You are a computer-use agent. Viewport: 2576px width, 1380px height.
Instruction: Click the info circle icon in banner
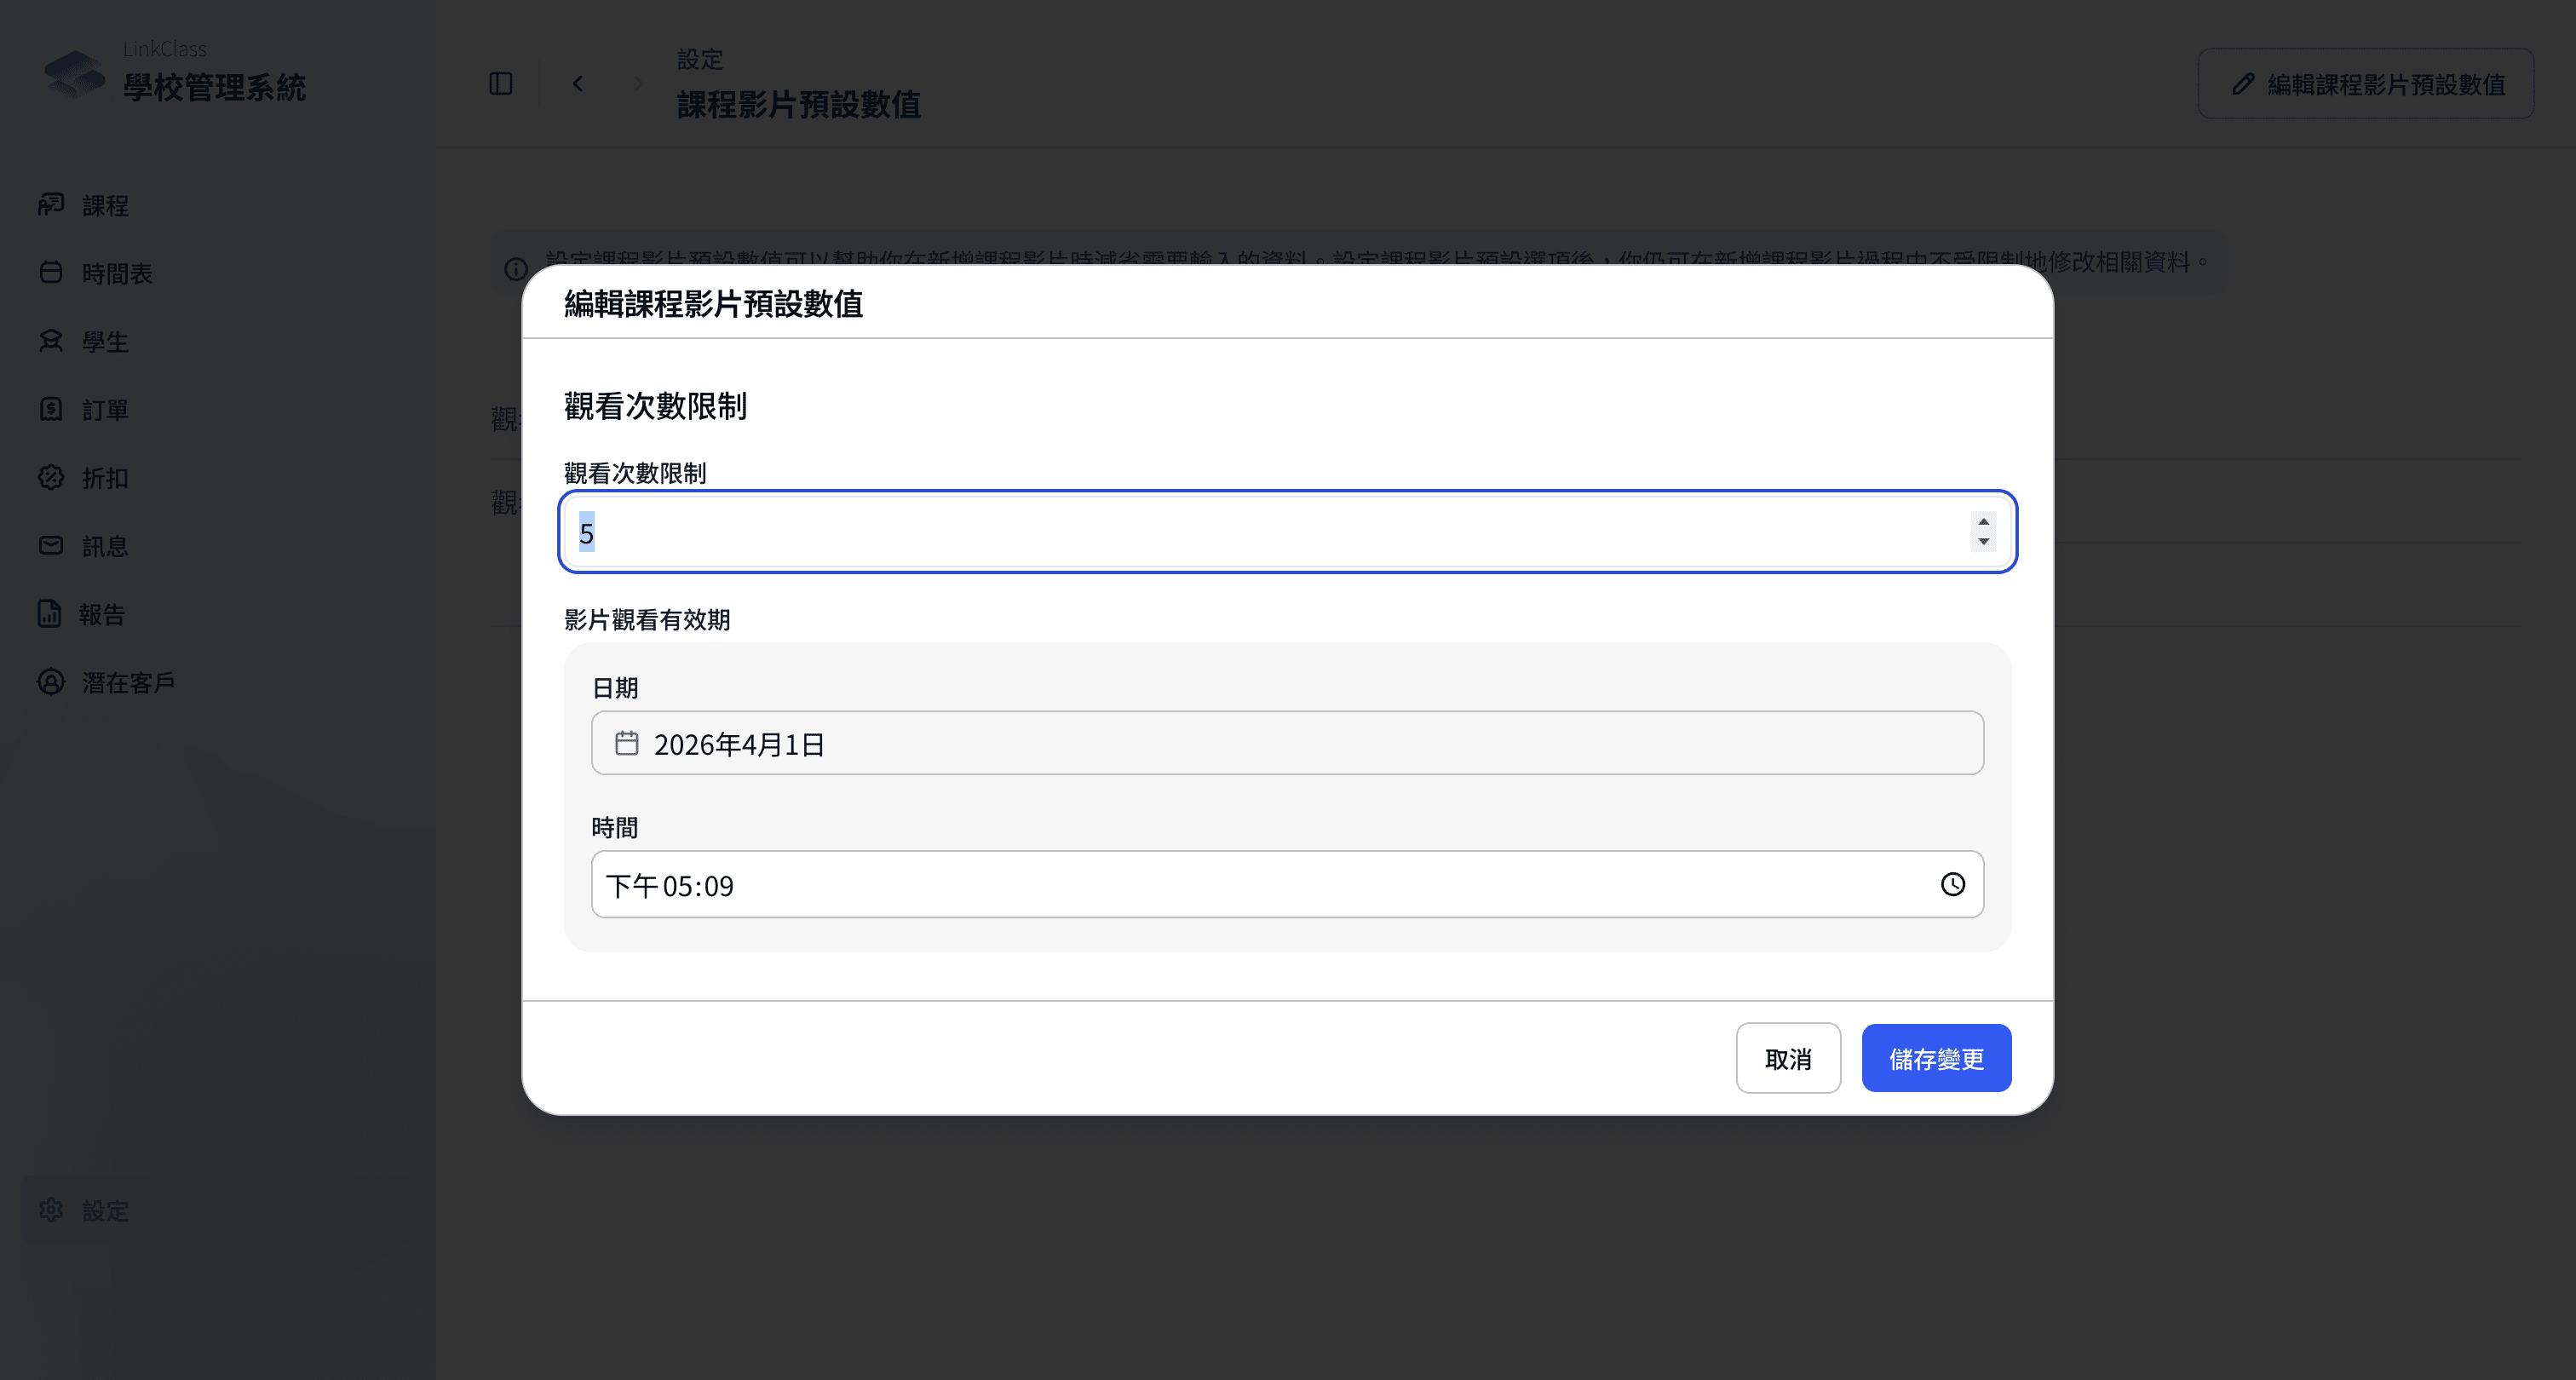click(x=516, y=269)
